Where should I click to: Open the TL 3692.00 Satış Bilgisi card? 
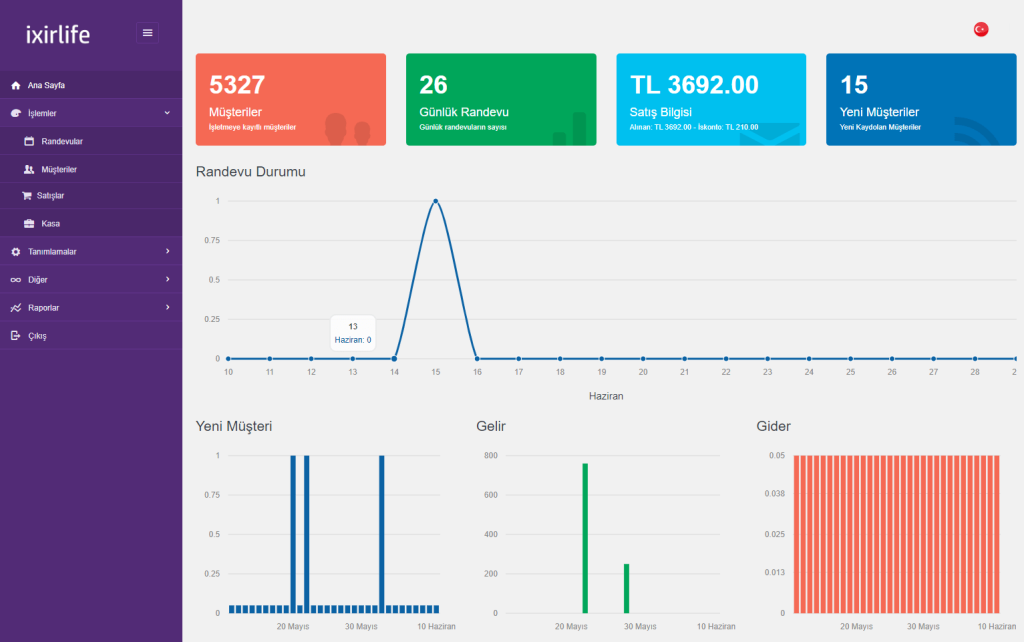pos(711,99)
